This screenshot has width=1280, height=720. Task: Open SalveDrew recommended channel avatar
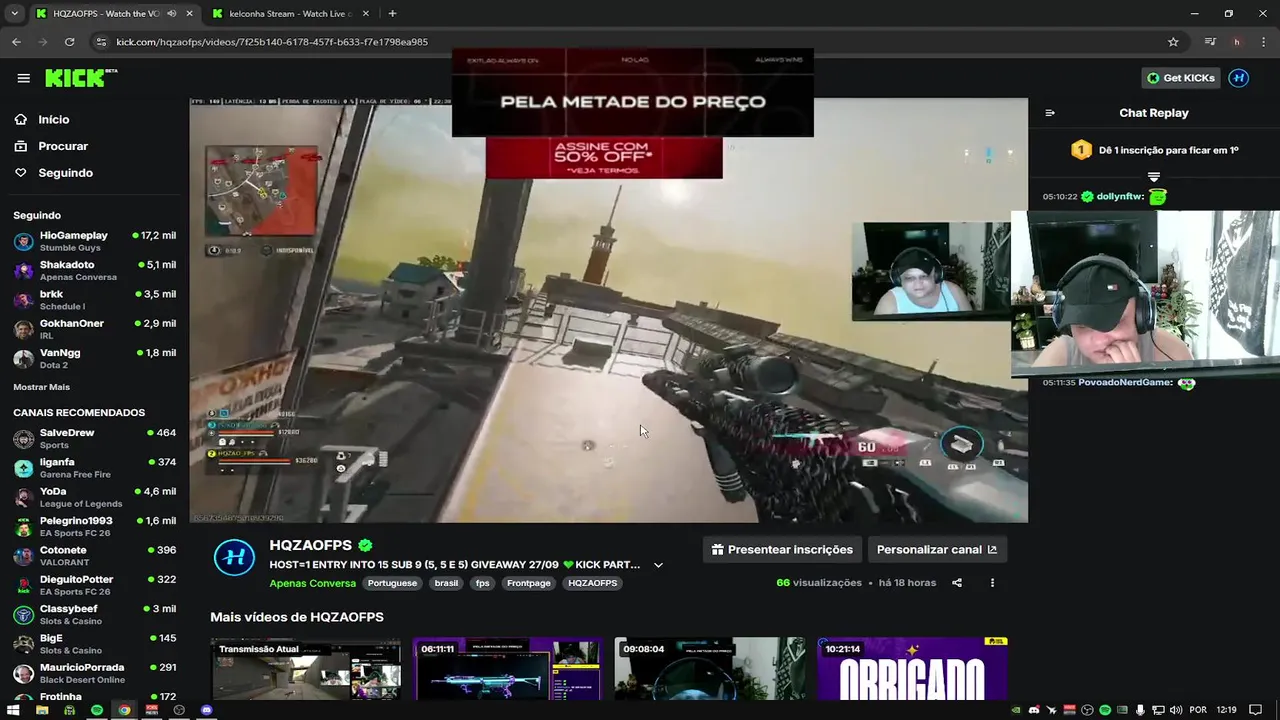[x=23, y=439]
